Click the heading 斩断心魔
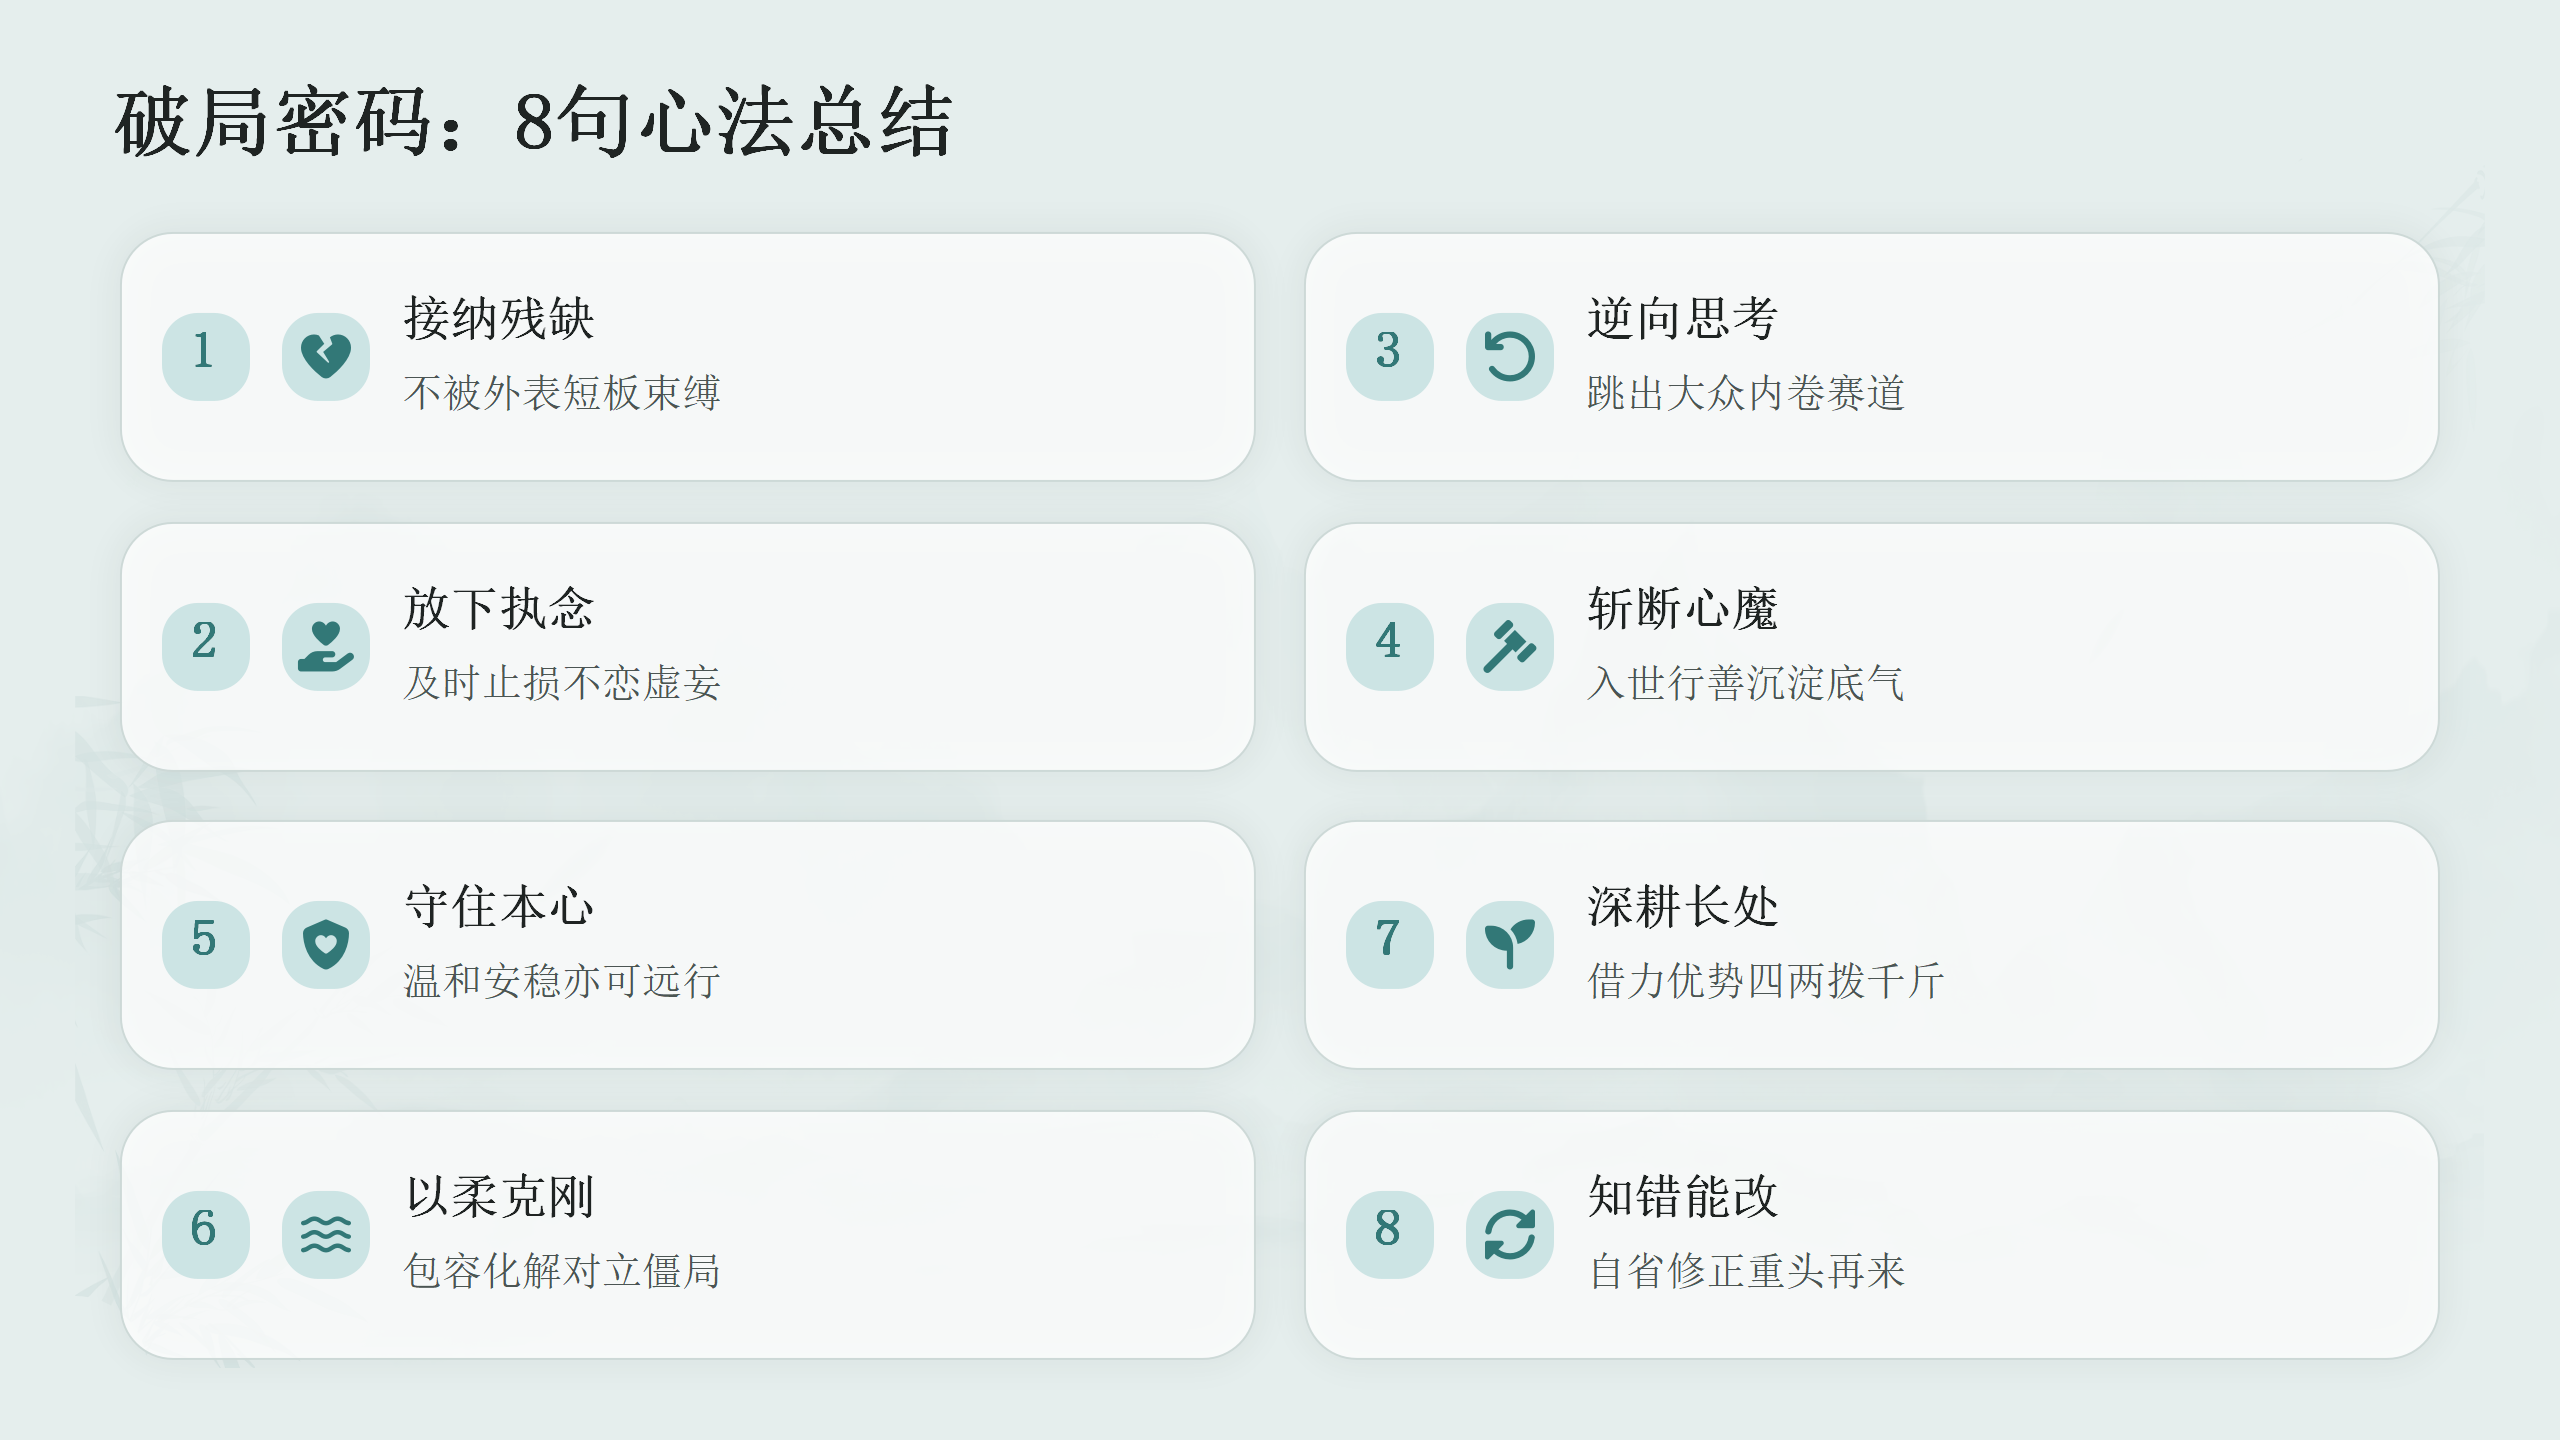 click(1683, 609)
